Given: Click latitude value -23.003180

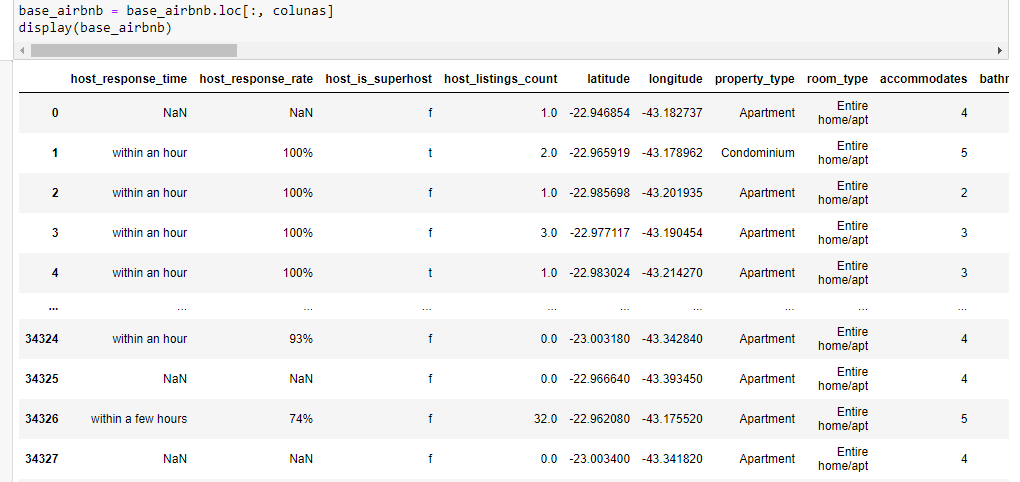Looking at the screenshot, I should tap(599, 339).
